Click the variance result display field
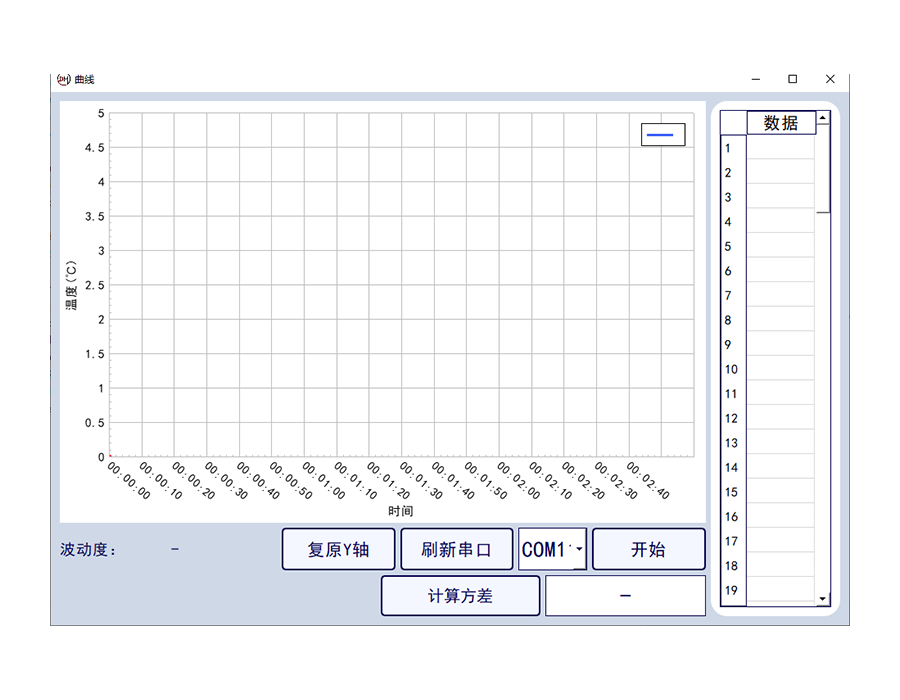The image size is (900, 700). [x=625, y=595]
